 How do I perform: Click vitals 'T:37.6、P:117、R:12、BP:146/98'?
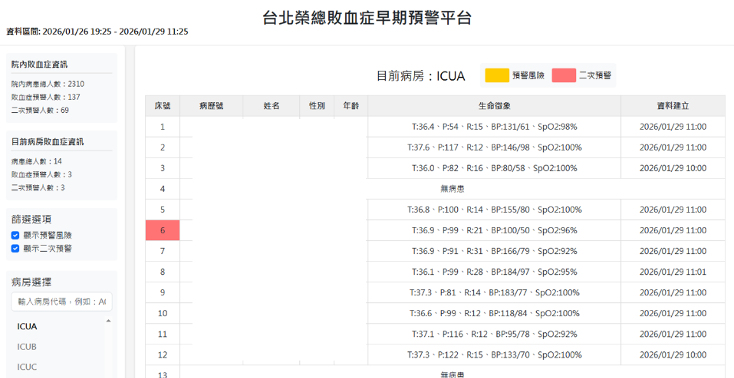click(x=494, y=148)
